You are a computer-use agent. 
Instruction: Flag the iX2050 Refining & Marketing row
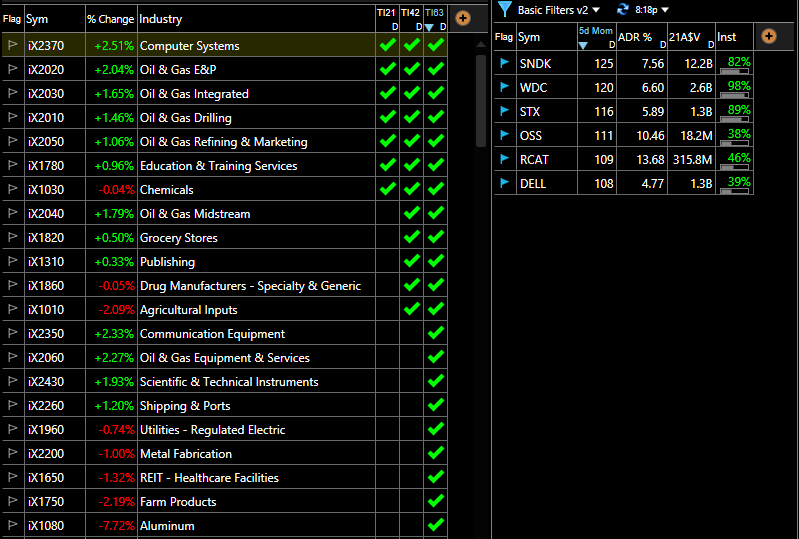(x=13, y=141)
